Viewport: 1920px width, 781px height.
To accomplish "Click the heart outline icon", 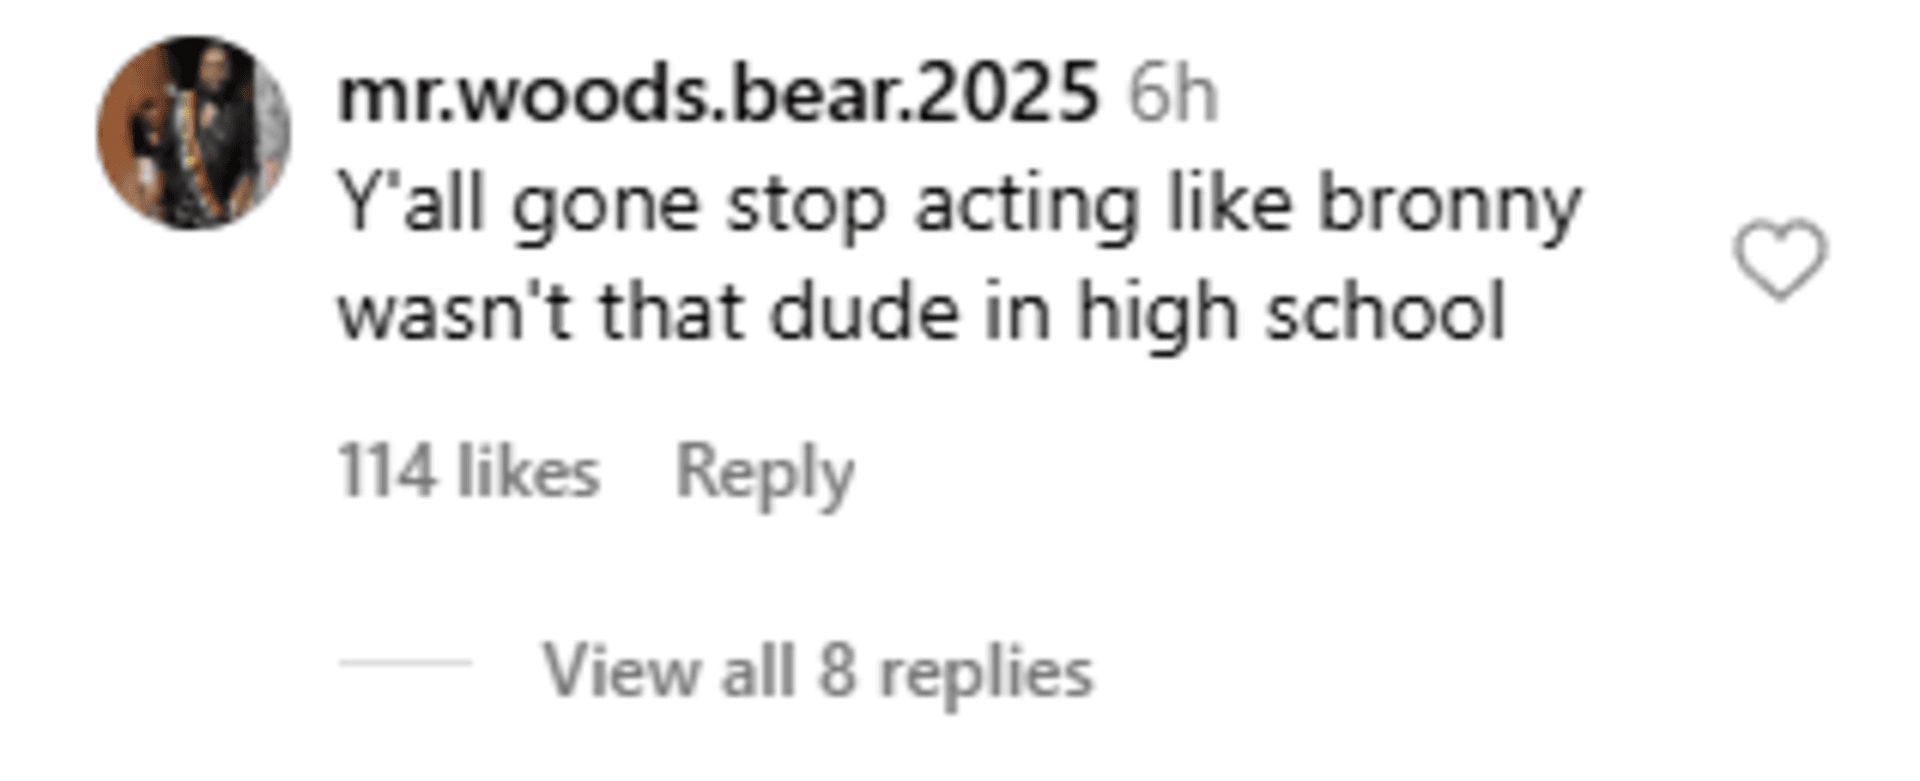I will pos(1780,259).
